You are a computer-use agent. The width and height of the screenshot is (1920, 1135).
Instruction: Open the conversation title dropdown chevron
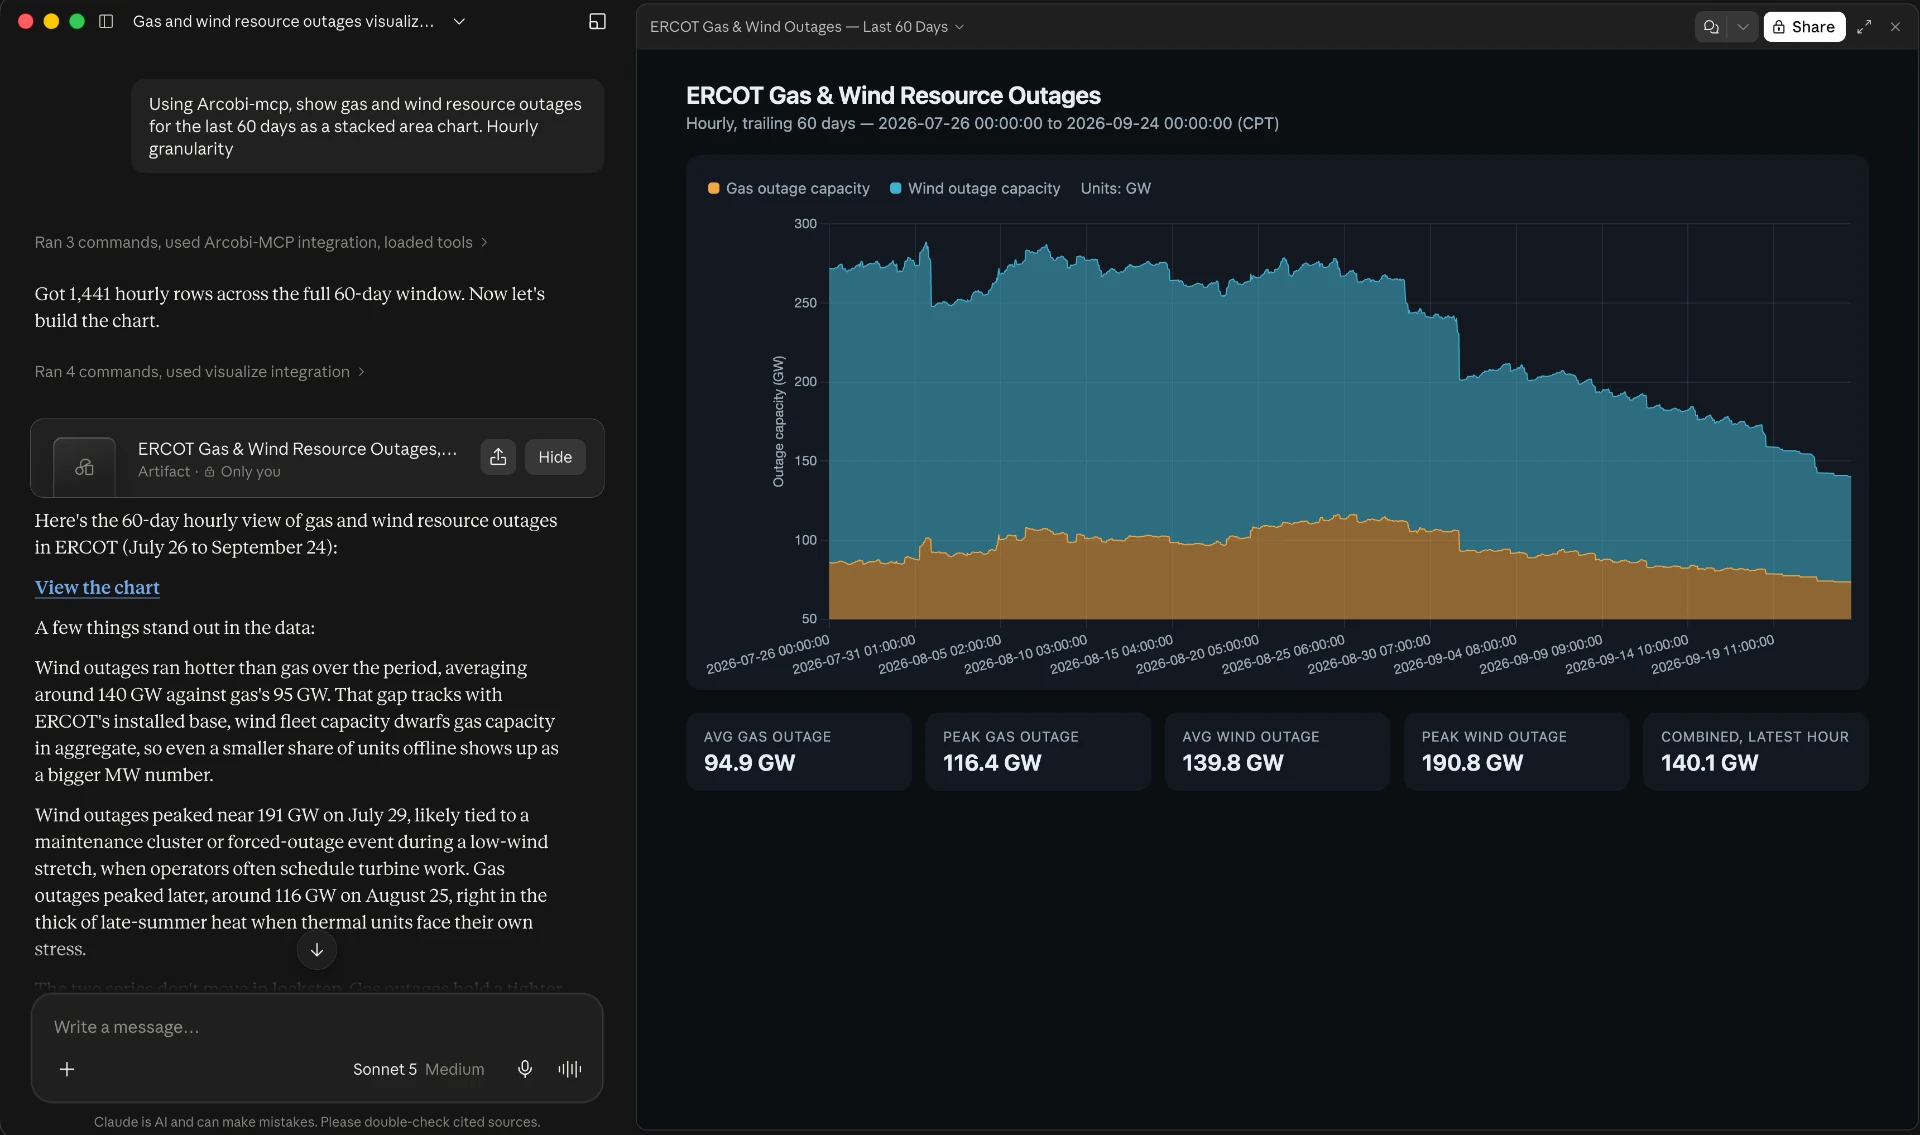(x=459, y=21)
